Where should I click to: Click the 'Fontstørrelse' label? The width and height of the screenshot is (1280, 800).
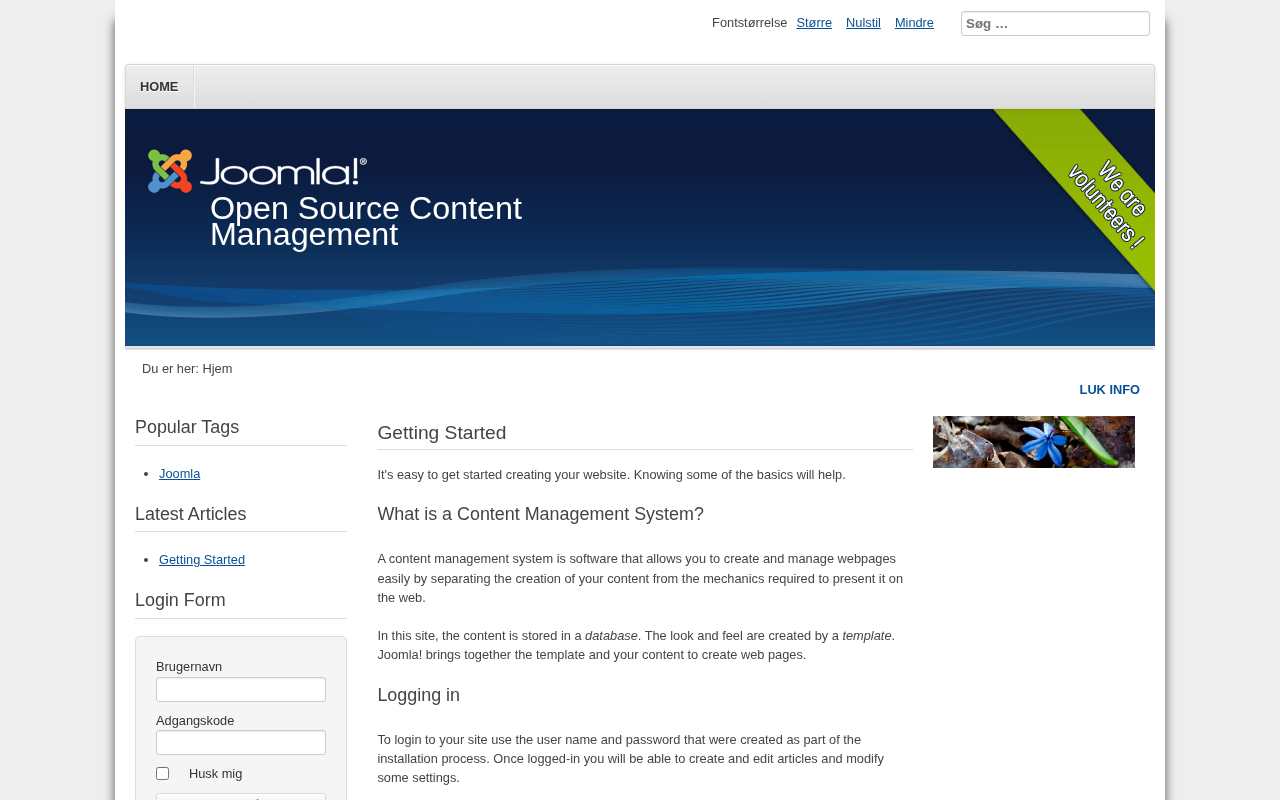[x=750, y=23]
